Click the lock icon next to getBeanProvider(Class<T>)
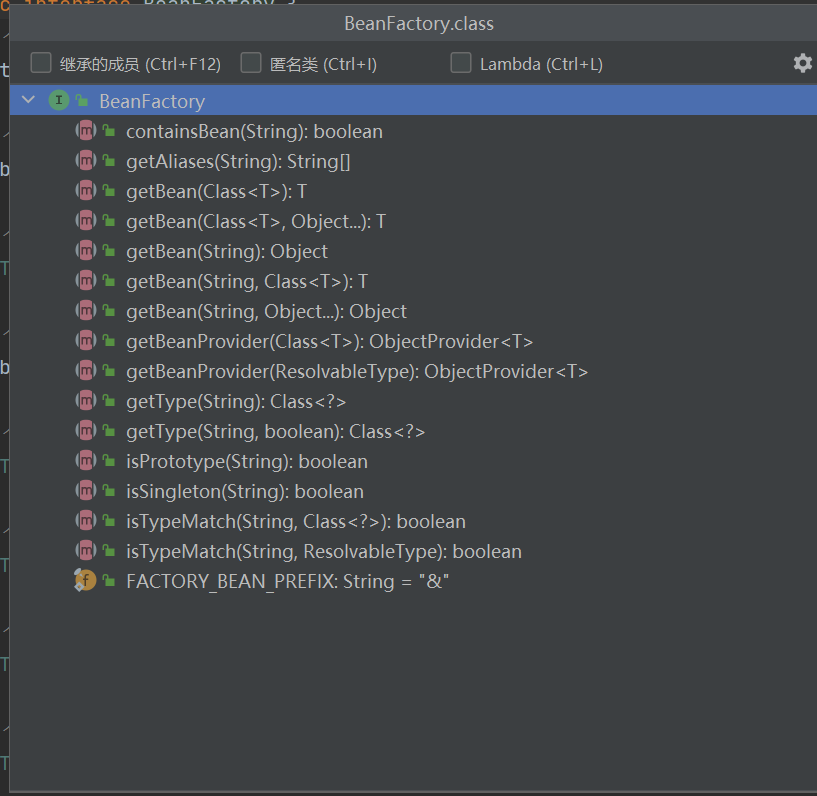This screenshot has height=796, width=817. pyautogui.click(x=107, y=341)
